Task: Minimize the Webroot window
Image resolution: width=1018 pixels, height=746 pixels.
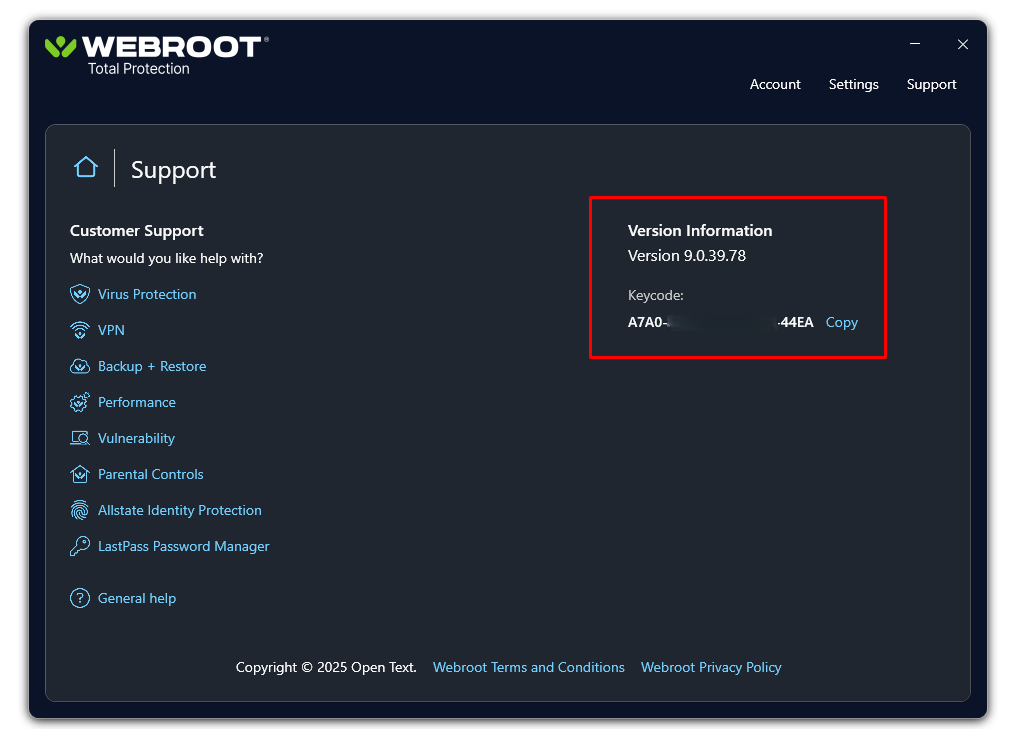Action: point(915,44)
